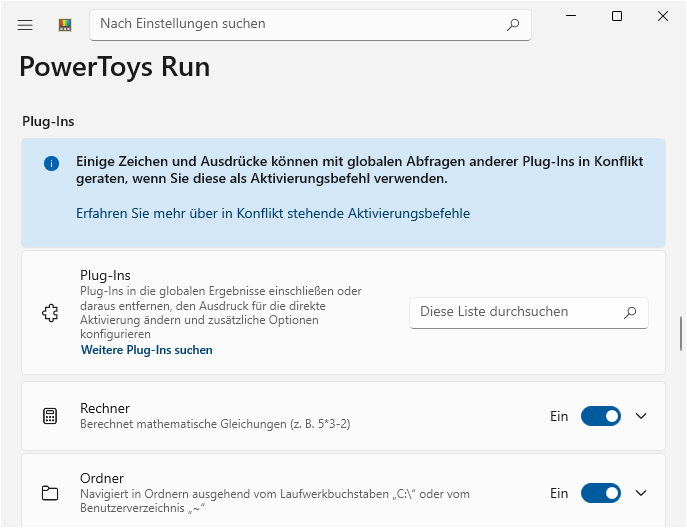Screen dimensions: 687x528
Task: Click the folder icon next to Ordner
Action: (50, 493)
